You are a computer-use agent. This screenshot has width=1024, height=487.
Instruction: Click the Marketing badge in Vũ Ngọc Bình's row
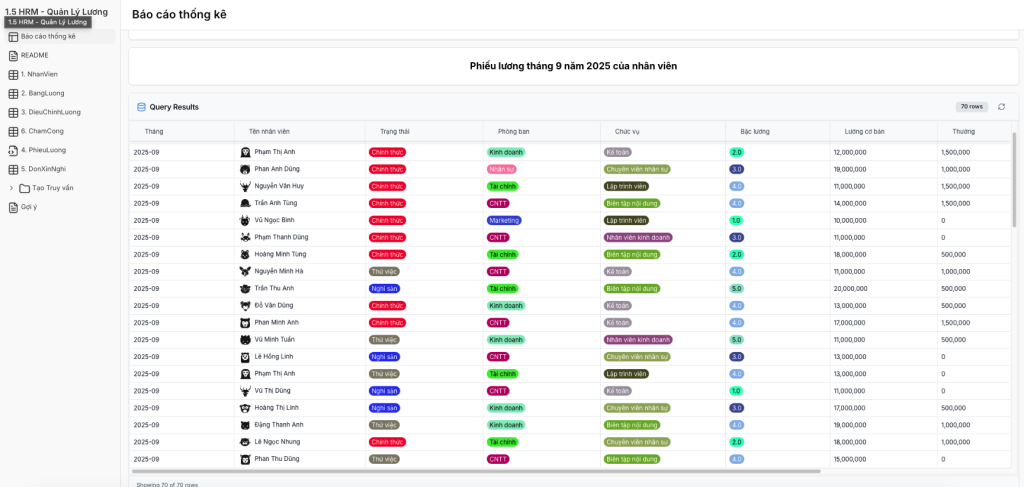click(504, 220)
